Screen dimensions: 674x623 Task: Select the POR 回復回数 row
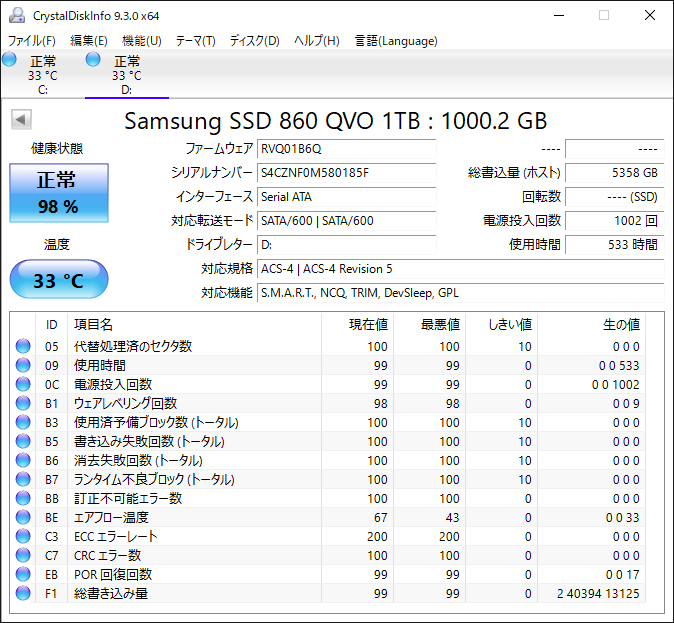click(x=328, y=574)
